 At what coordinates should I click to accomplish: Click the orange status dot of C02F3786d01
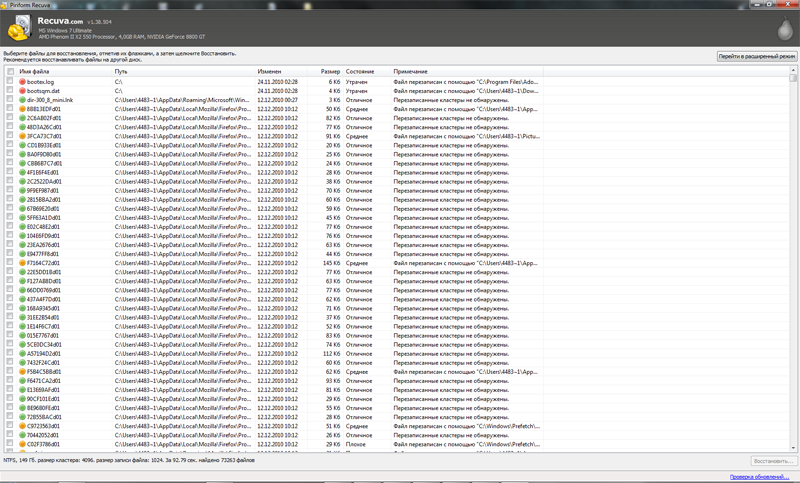[x=22, y=444]
